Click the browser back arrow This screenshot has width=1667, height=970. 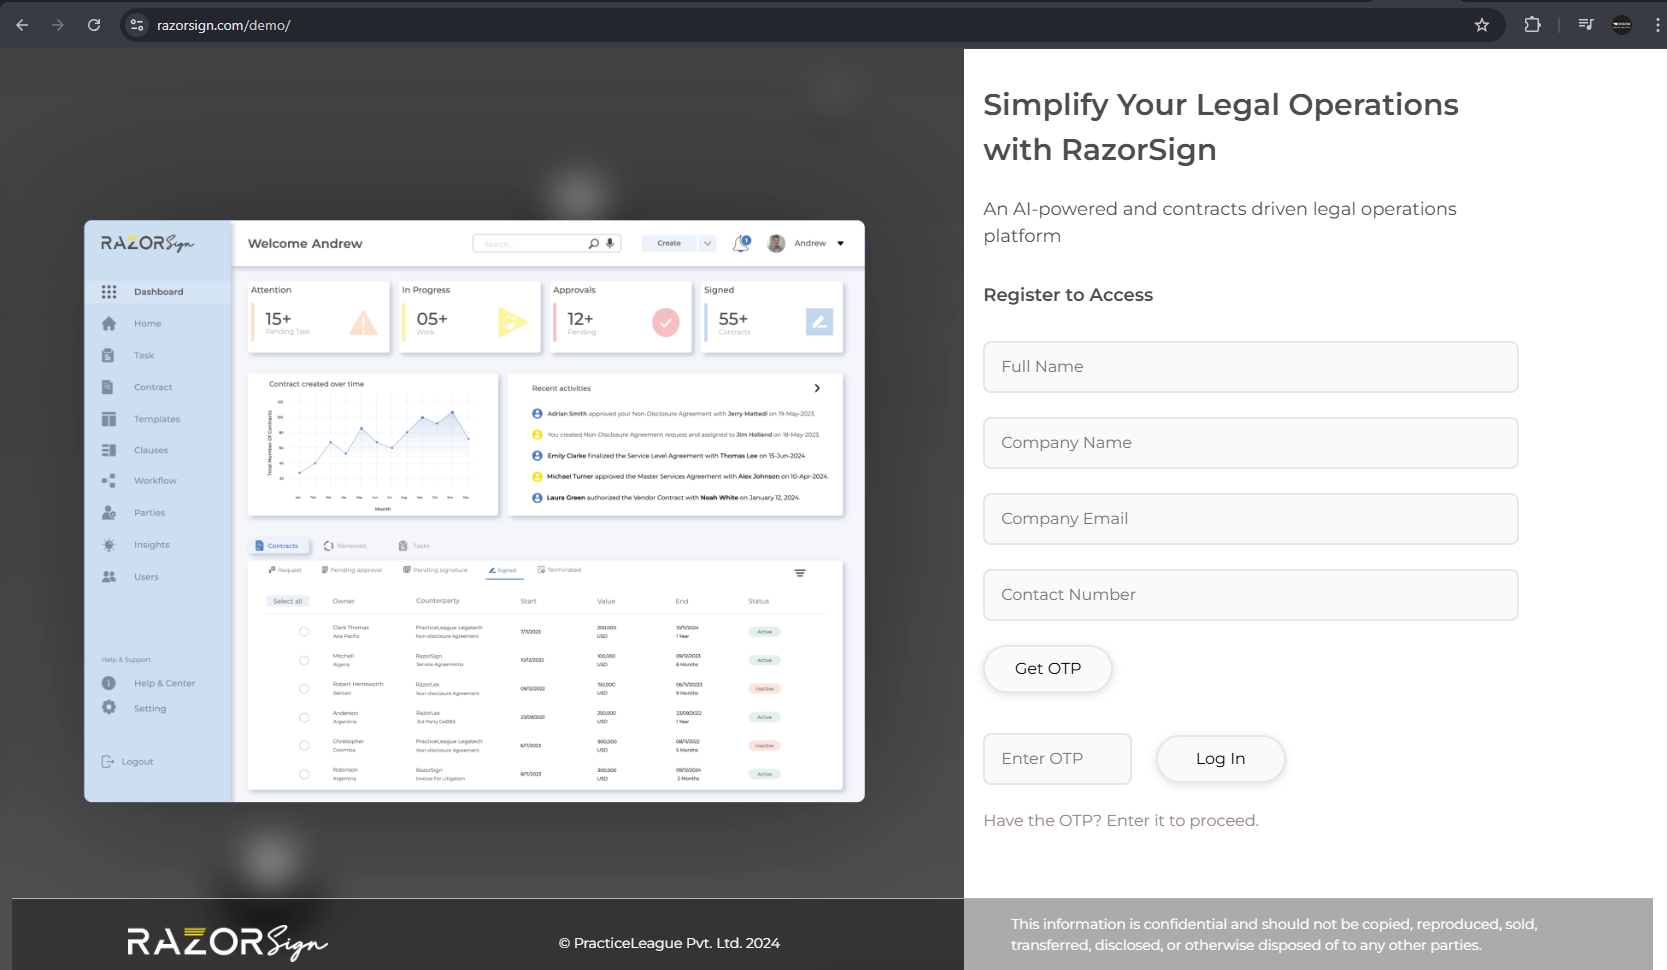(x=22, y=25)
